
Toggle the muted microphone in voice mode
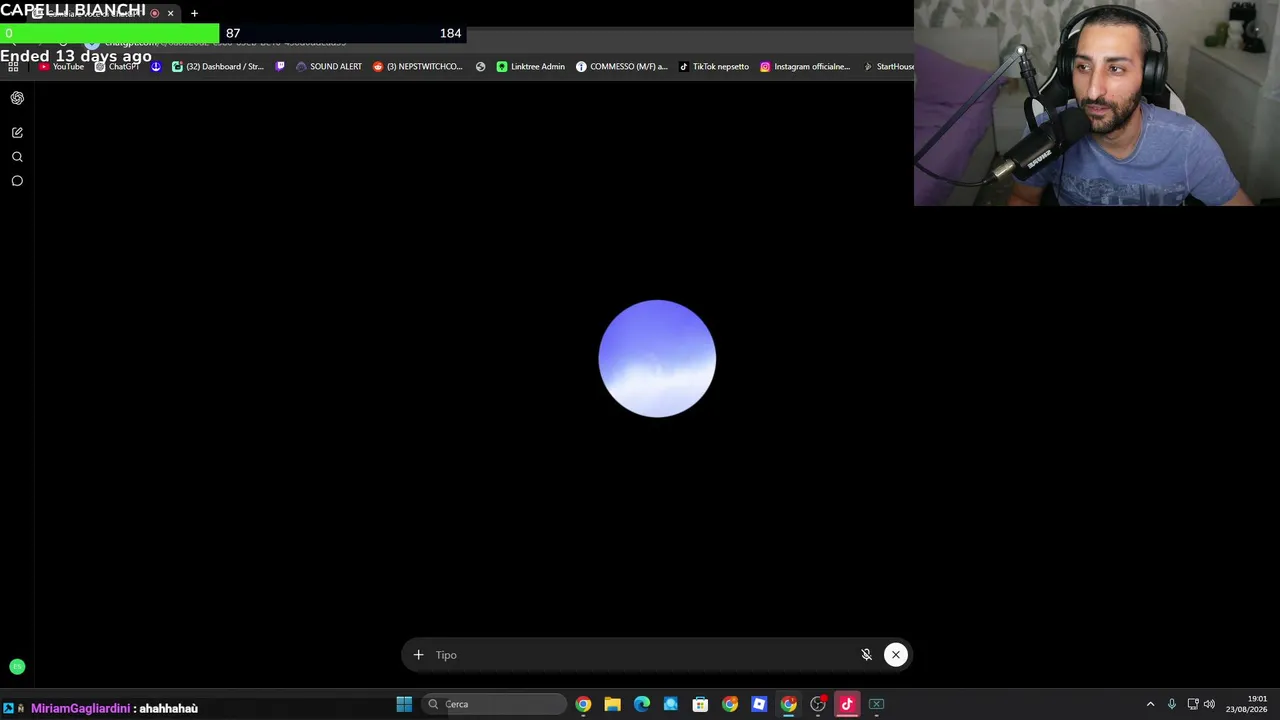tap(866, 655)
